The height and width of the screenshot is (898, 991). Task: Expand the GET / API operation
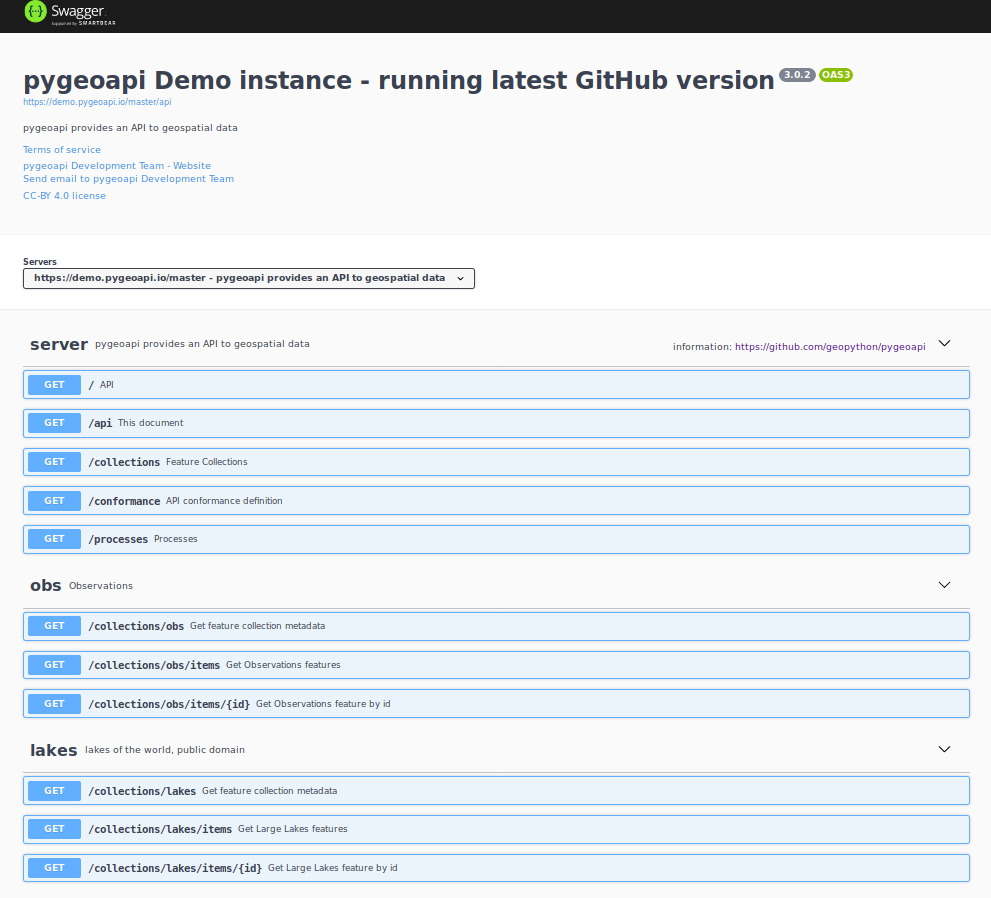coord(496,385)
